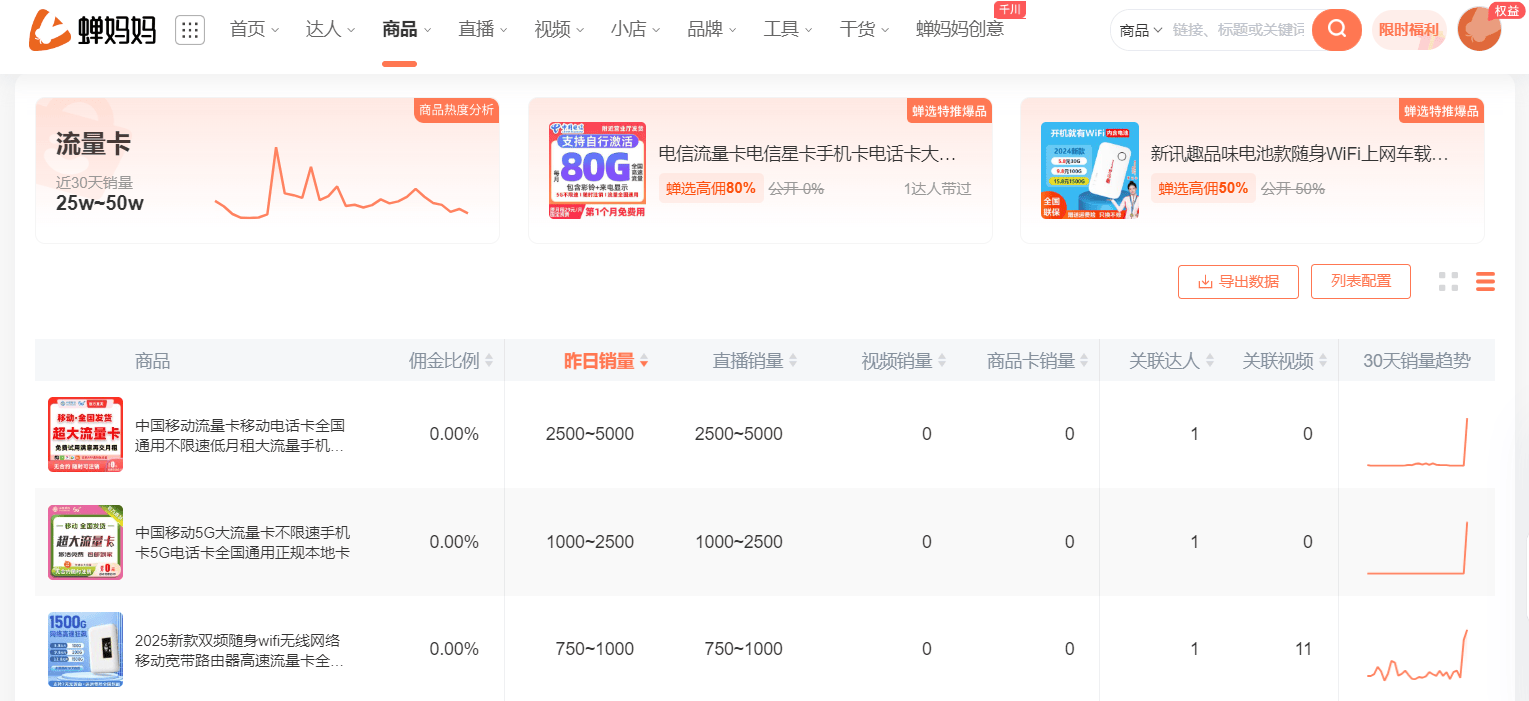This screenshot has width=1529, height=701.
Task: Open the 蝉妈妈创意 menu item
Action: point(960,30)
